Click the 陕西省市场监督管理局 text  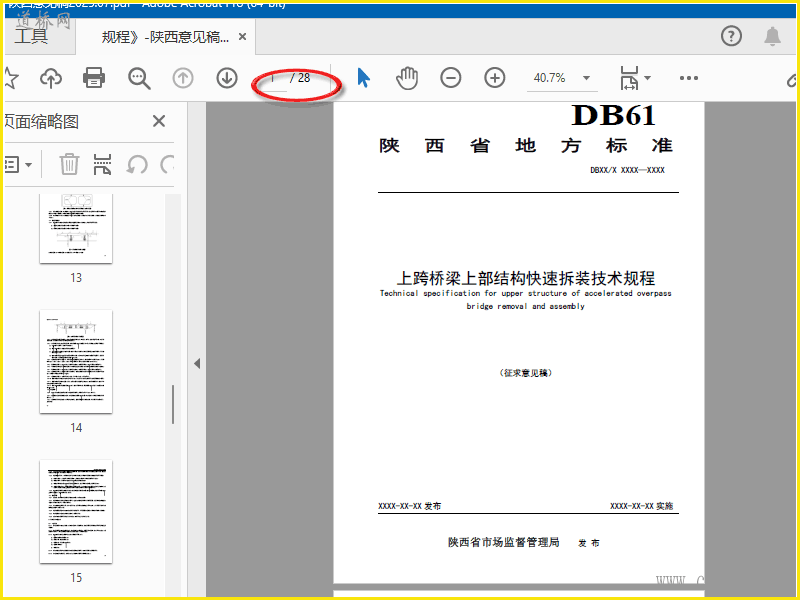(504, 542)
